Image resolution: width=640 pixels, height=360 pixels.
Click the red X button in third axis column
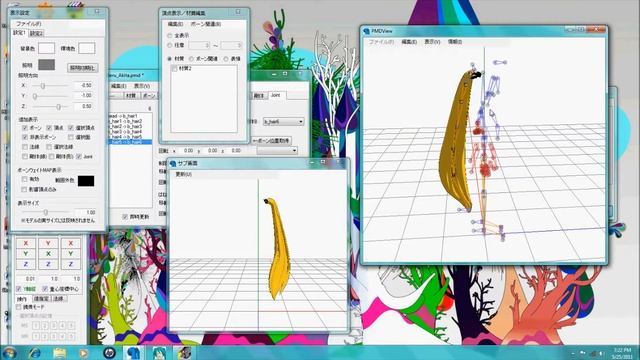[71, 243]
